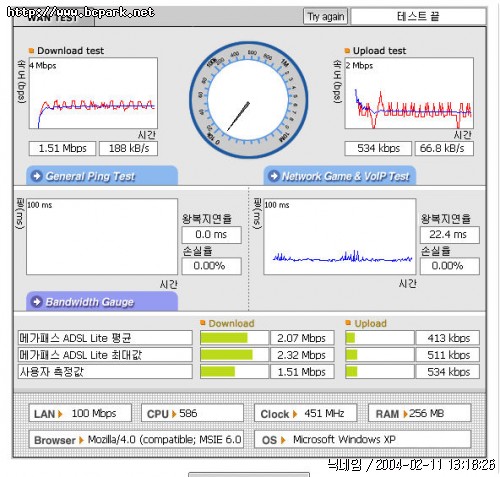Click the orange arrow after Clock label
Screen dimensions: 500x477
[x=295, y=414]
